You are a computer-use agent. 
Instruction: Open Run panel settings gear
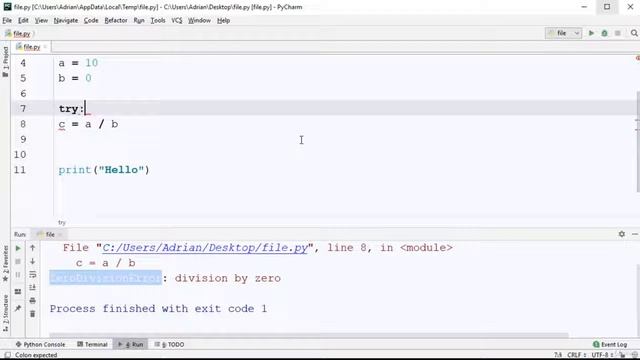click(x=622, y=234)
